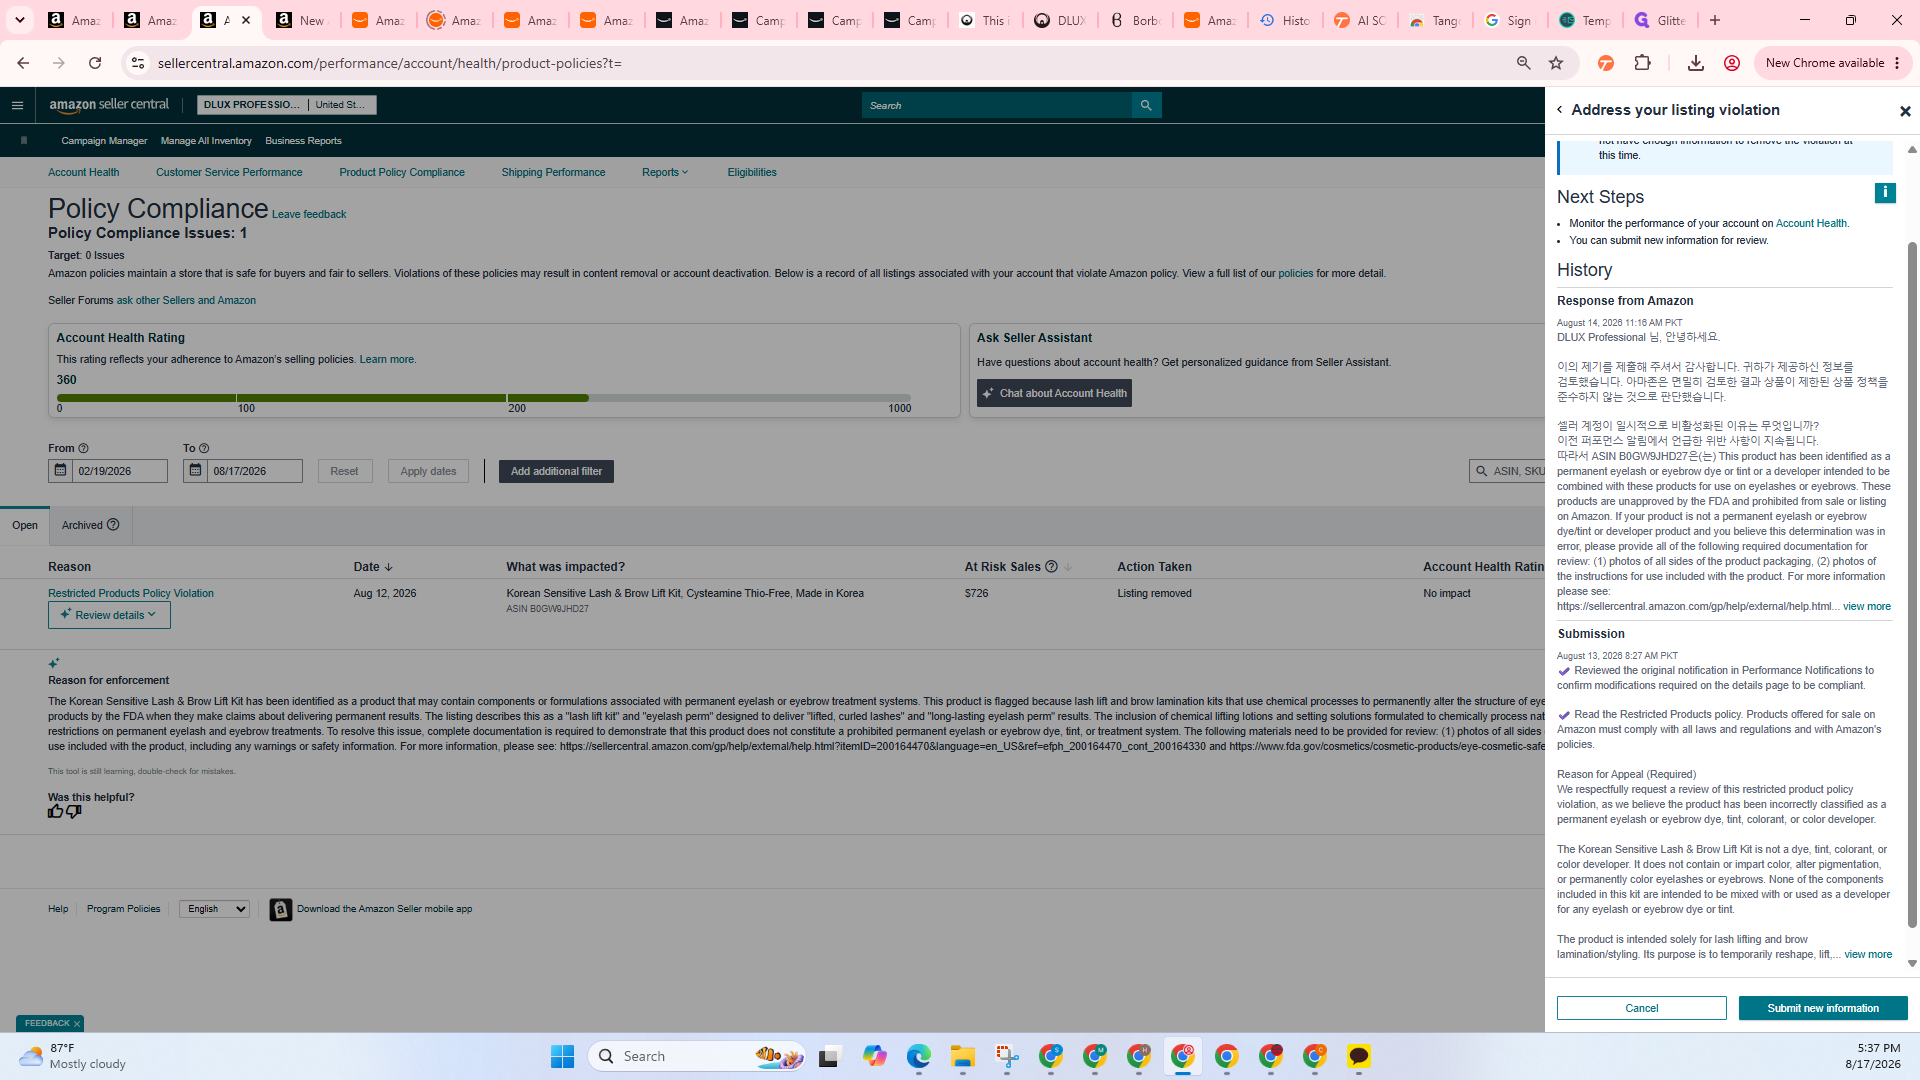Open Campaign Manager shortcut

coord(104,141)
